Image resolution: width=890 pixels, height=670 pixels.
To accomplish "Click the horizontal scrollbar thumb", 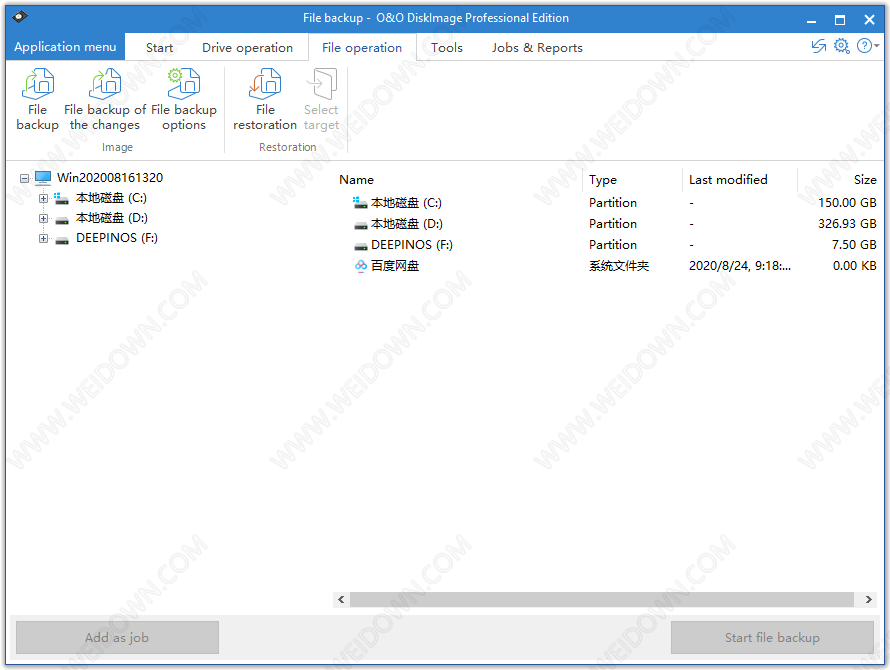I will pos(602,600).
